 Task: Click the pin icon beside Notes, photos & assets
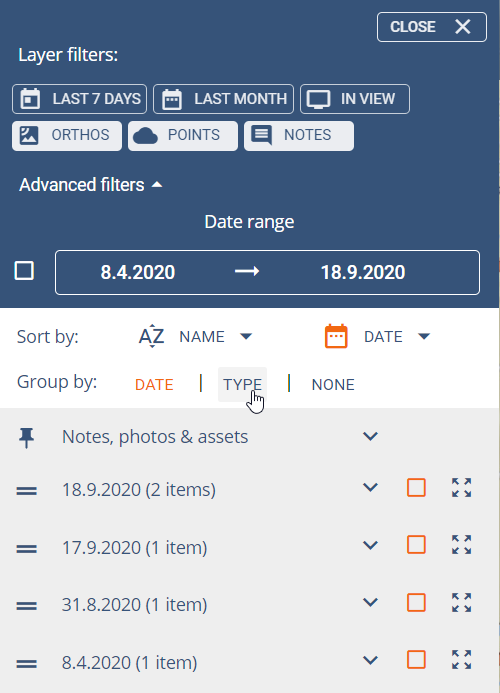tap(27, 438)
